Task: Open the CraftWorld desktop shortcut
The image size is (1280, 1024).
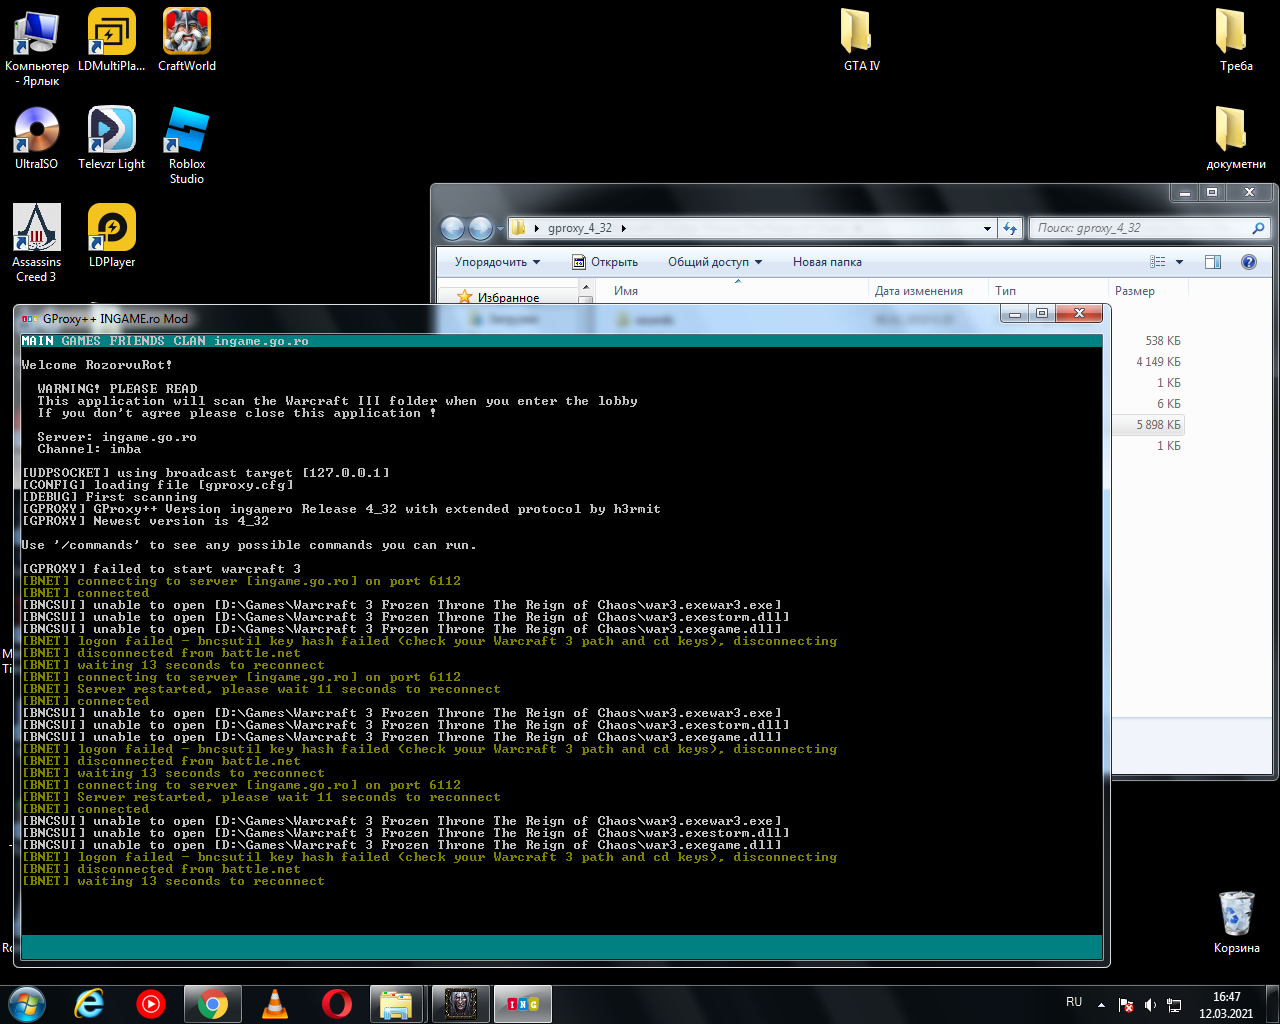Action: [186, 34]
